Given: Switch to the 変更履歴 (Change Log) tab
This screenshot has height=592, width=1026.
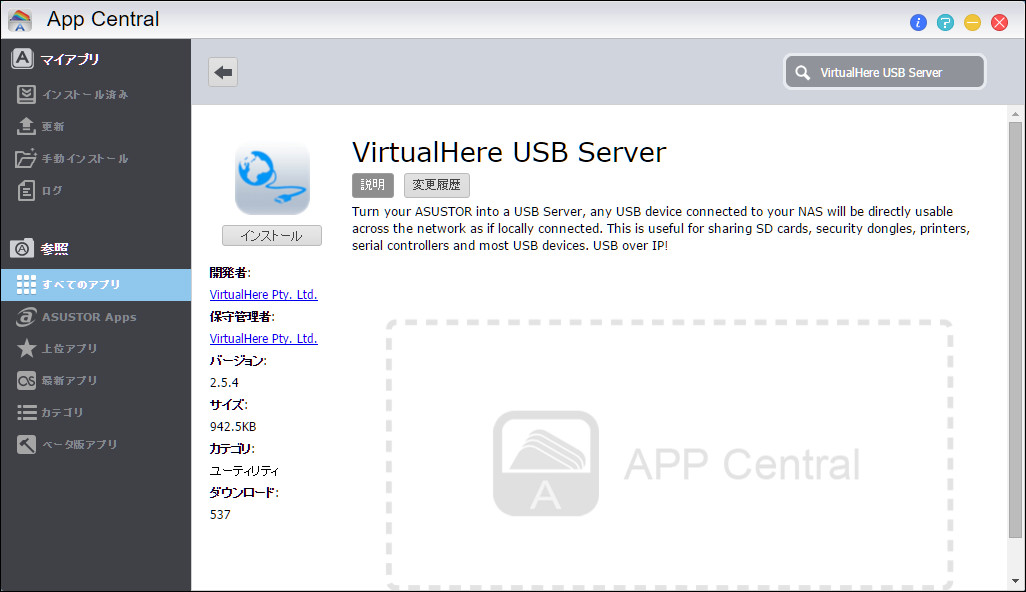Looking at the screenshot, I should 436,184.
